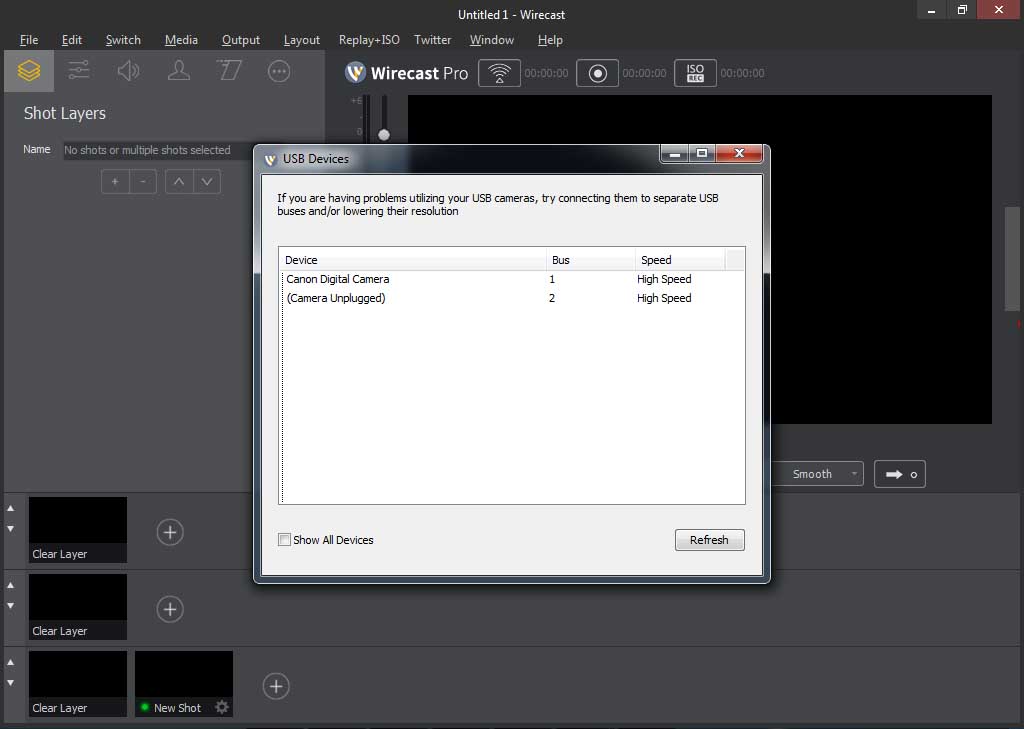1024x729 pixels.
Task: Toggle the ISO REC button
Action: click(x=696, y=73)
